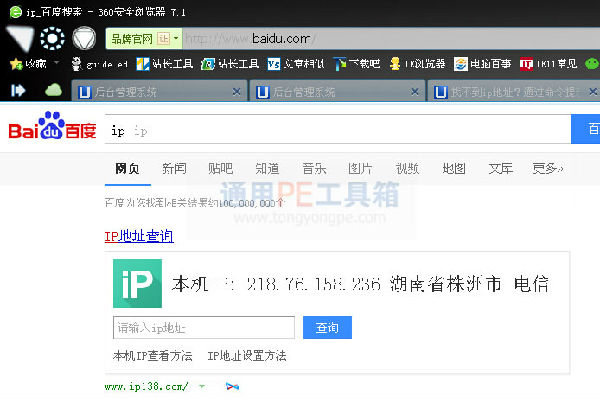The image size is (600, 399).
Task: Open the 本机IP查看方法 link
Action: (153, 356)
